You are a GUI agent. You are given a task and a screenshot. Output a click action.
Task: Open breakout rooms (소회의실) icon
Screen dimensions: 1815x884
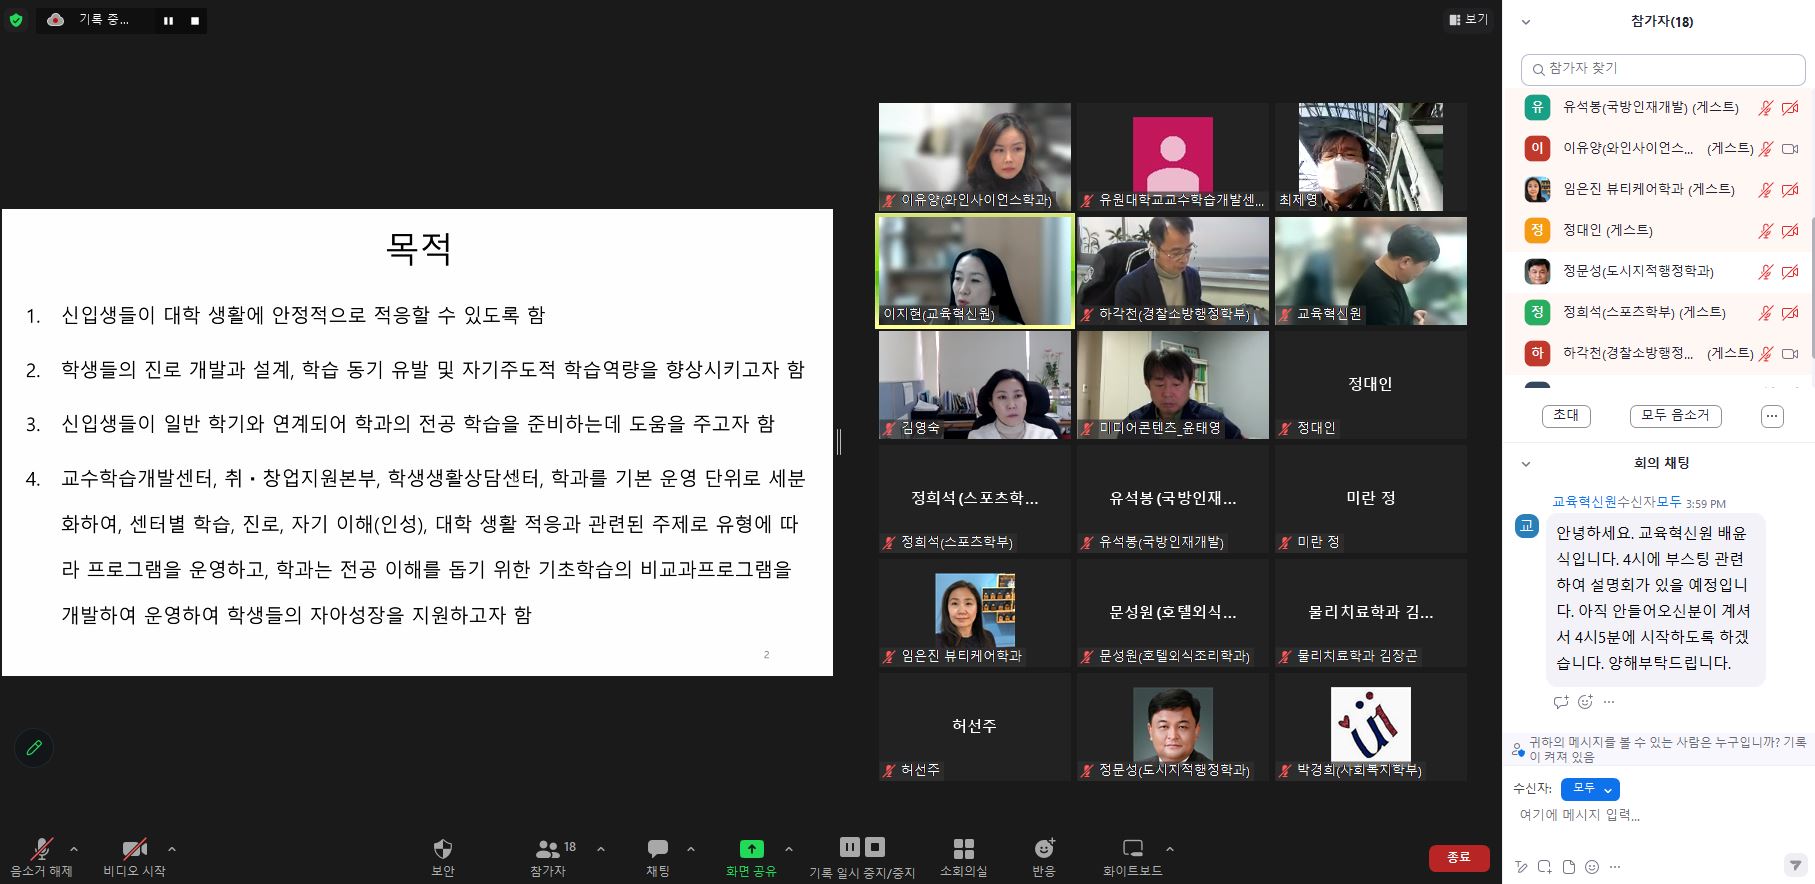click(x=963, y=849)
